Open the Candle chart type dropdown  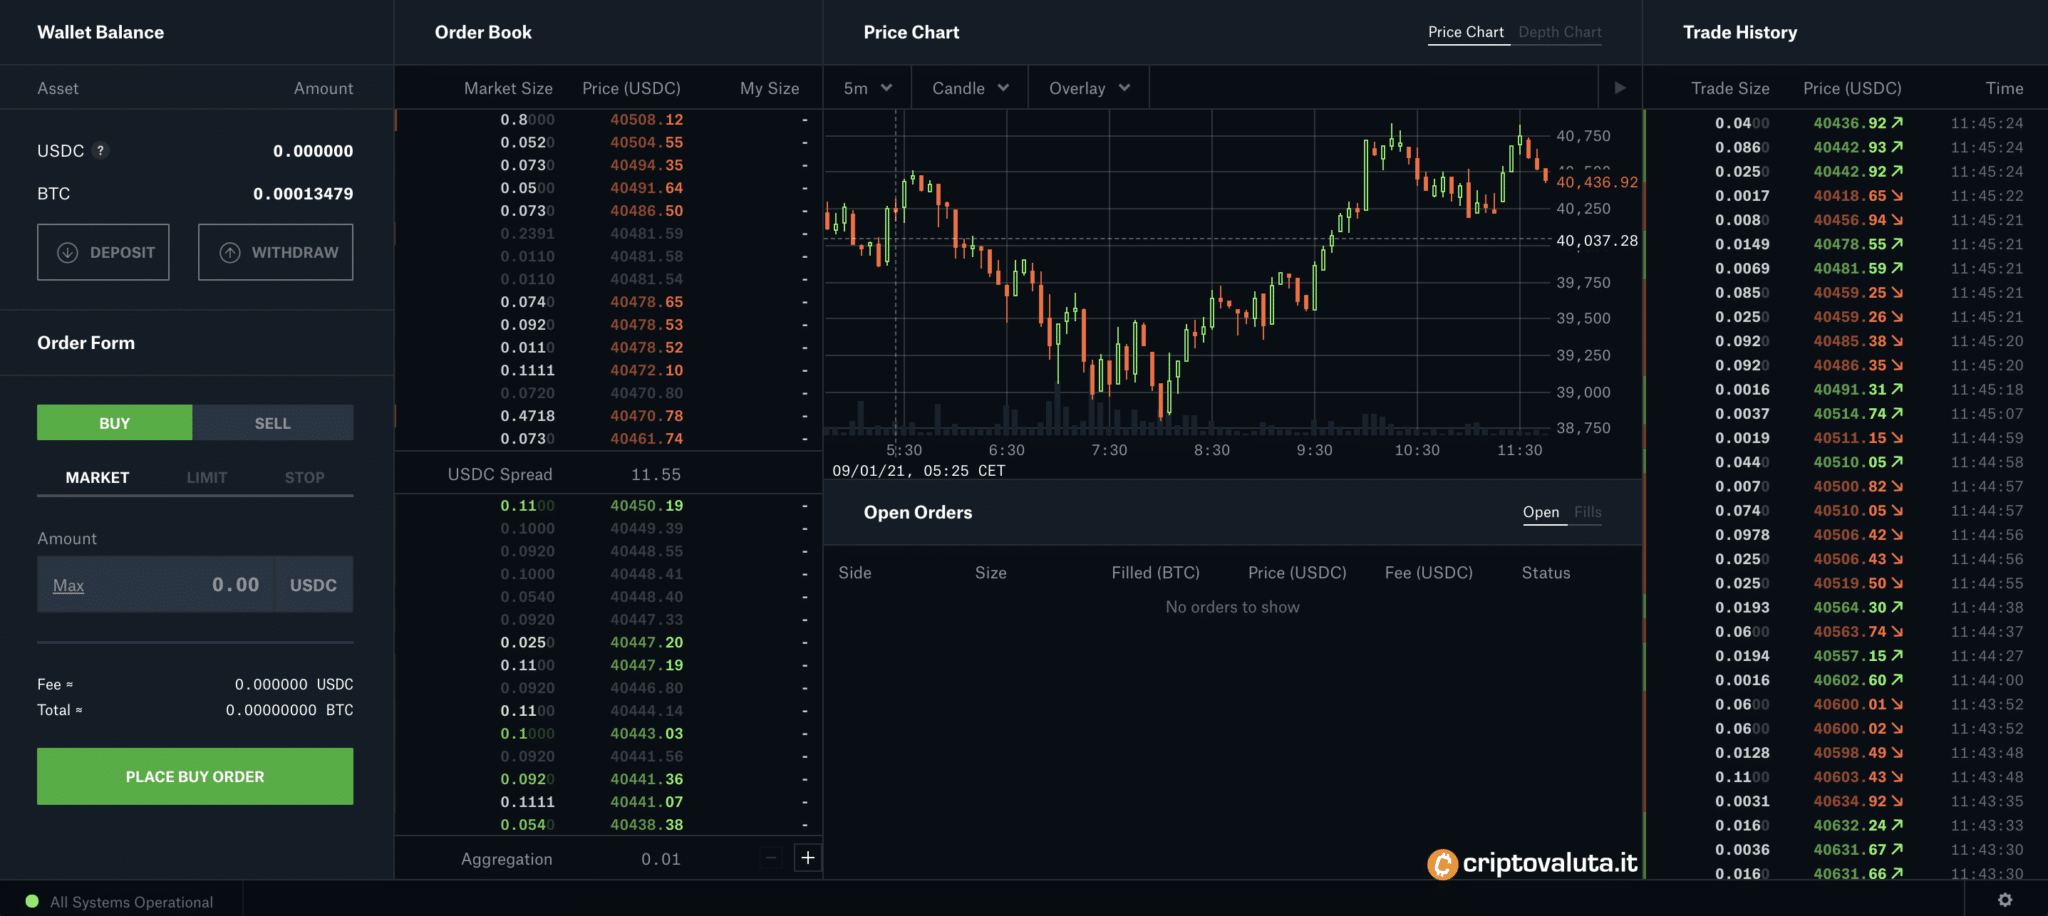968,87
